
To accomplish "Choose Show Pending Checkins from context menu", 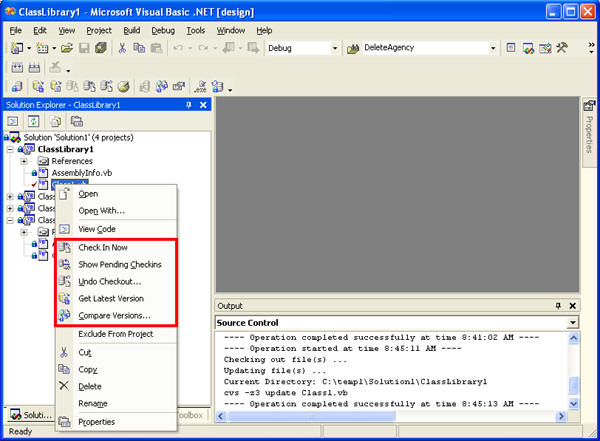I will pyautogui.click(x=116, y=265).
